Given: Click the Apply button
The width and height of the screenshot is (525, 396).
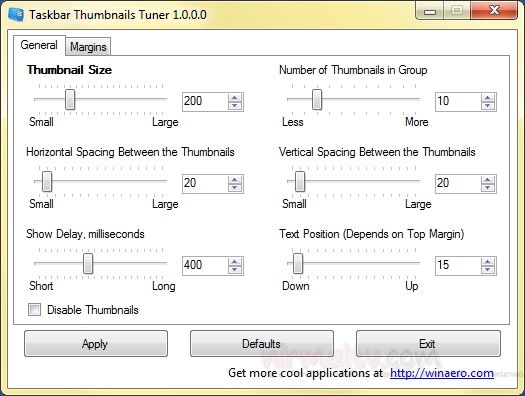Looking at the screenshot, I should point(96,344).
